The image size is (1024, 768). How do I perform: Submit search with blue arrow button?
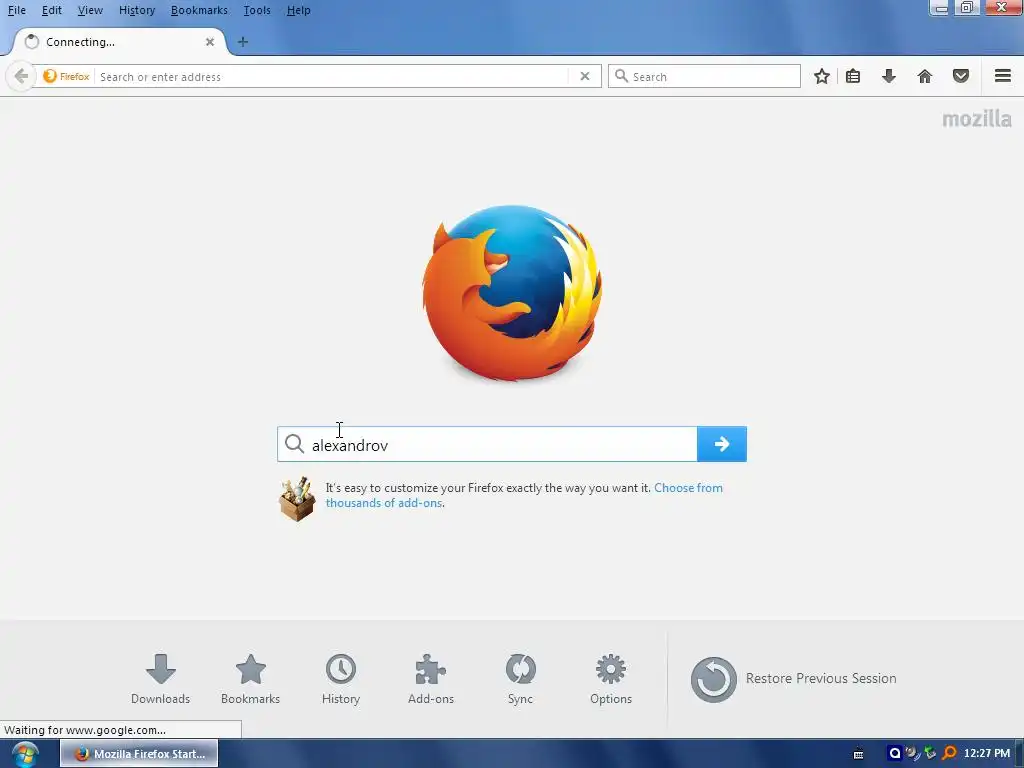click(x=722, y=444)
